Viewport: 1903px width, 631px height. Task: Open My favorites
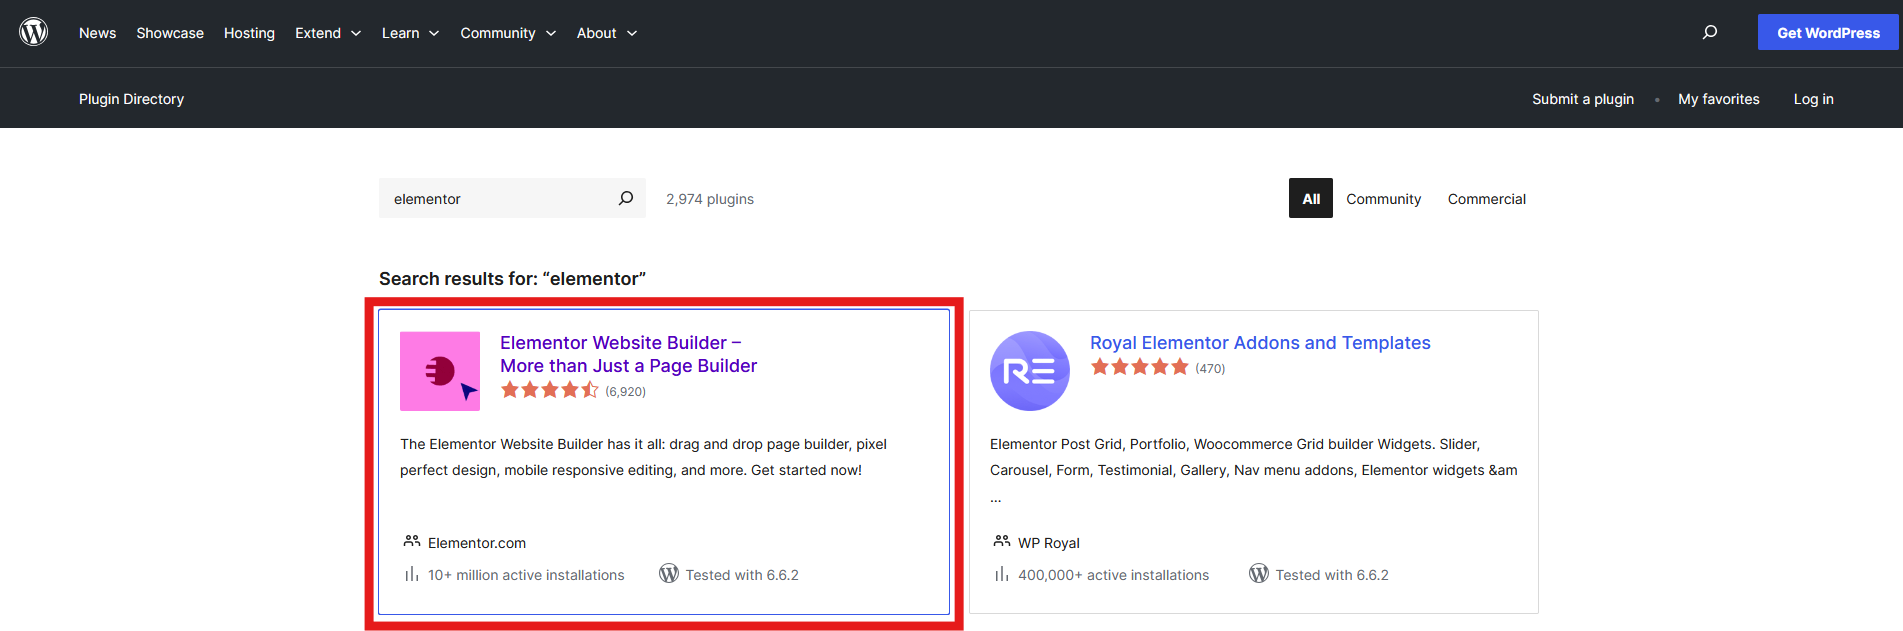1718,98
